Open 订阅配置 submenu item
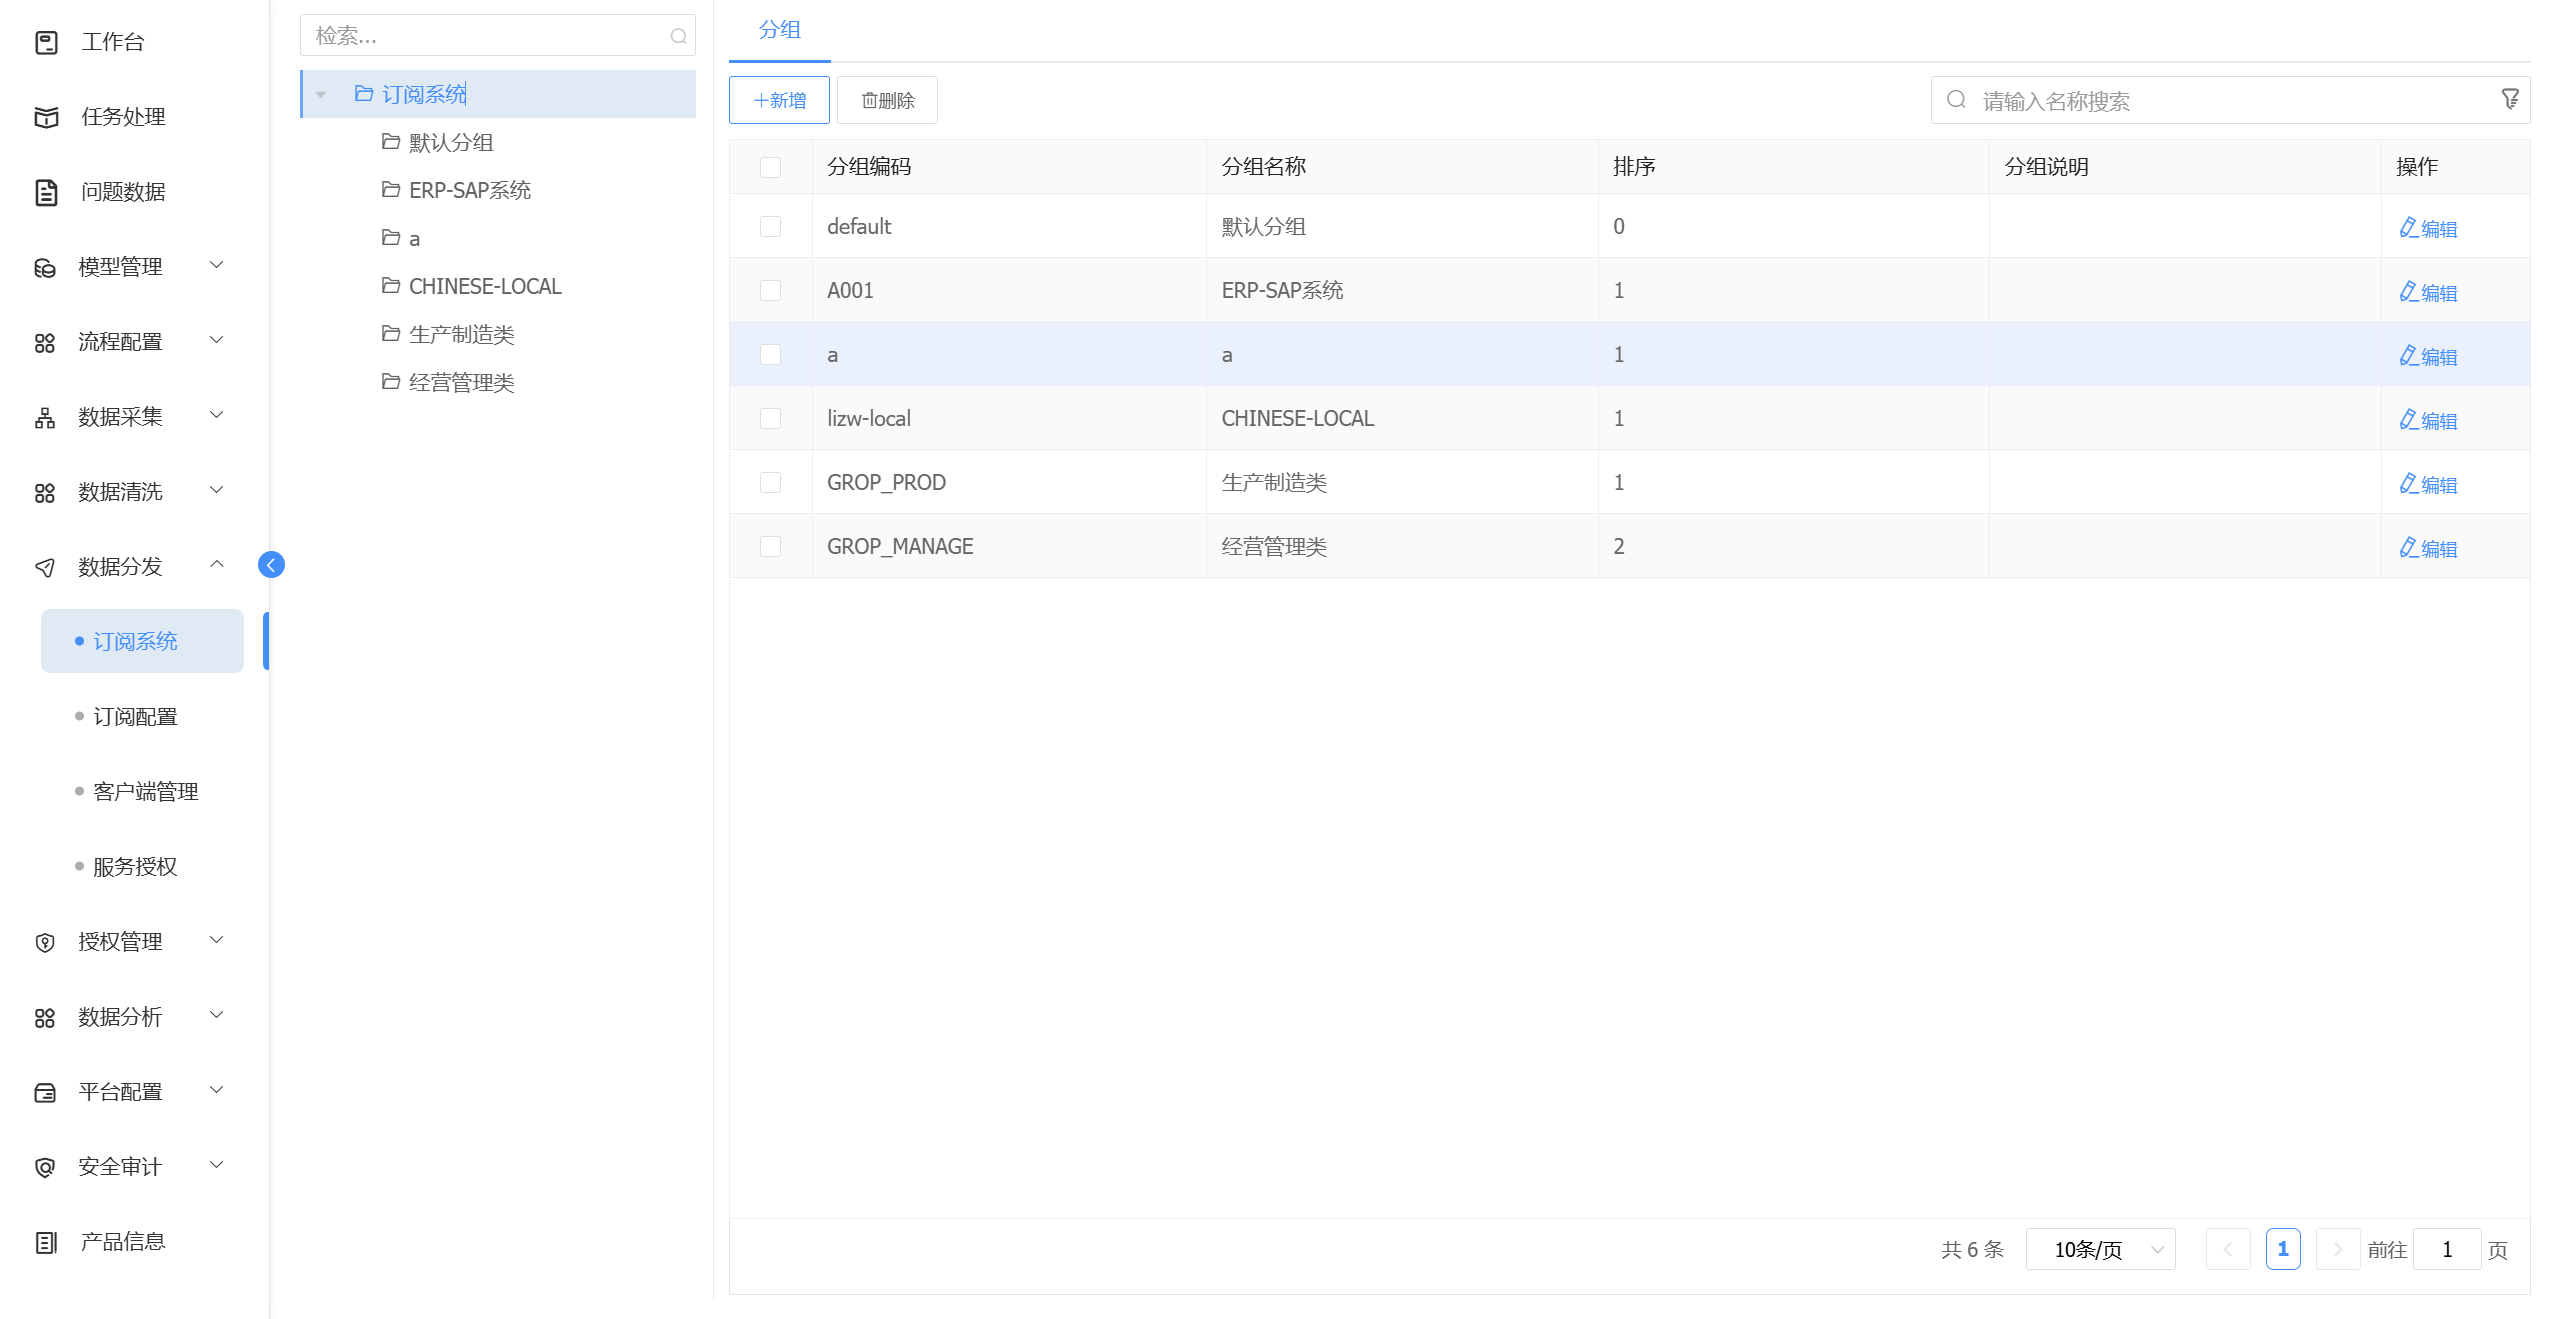 coord(135,717)
